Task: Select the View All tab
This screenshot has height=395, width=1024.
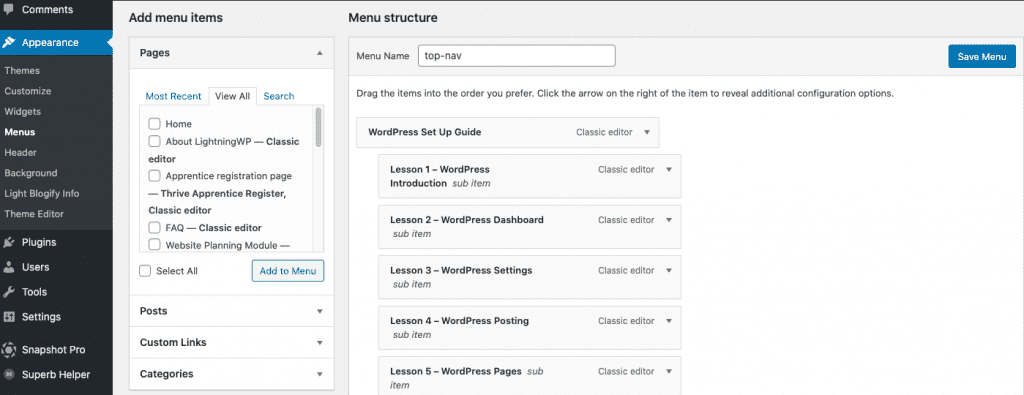Action: [232, 96]
